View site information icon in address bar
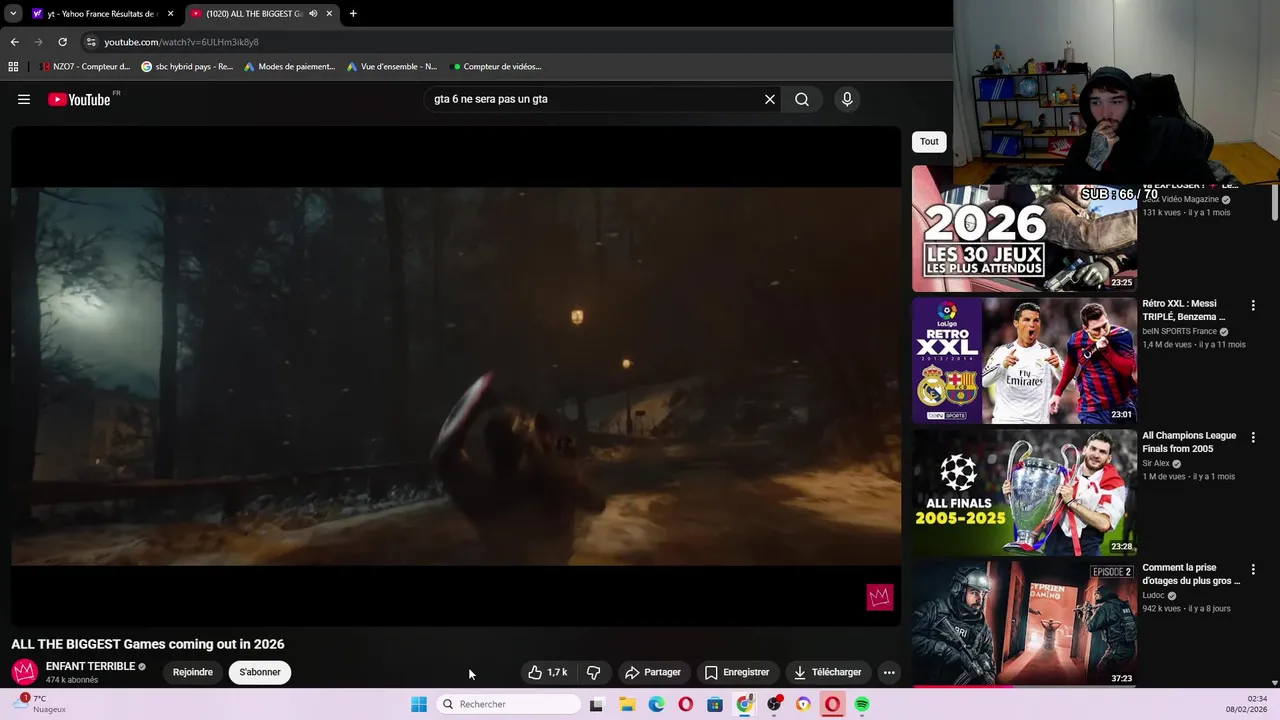 91,42
